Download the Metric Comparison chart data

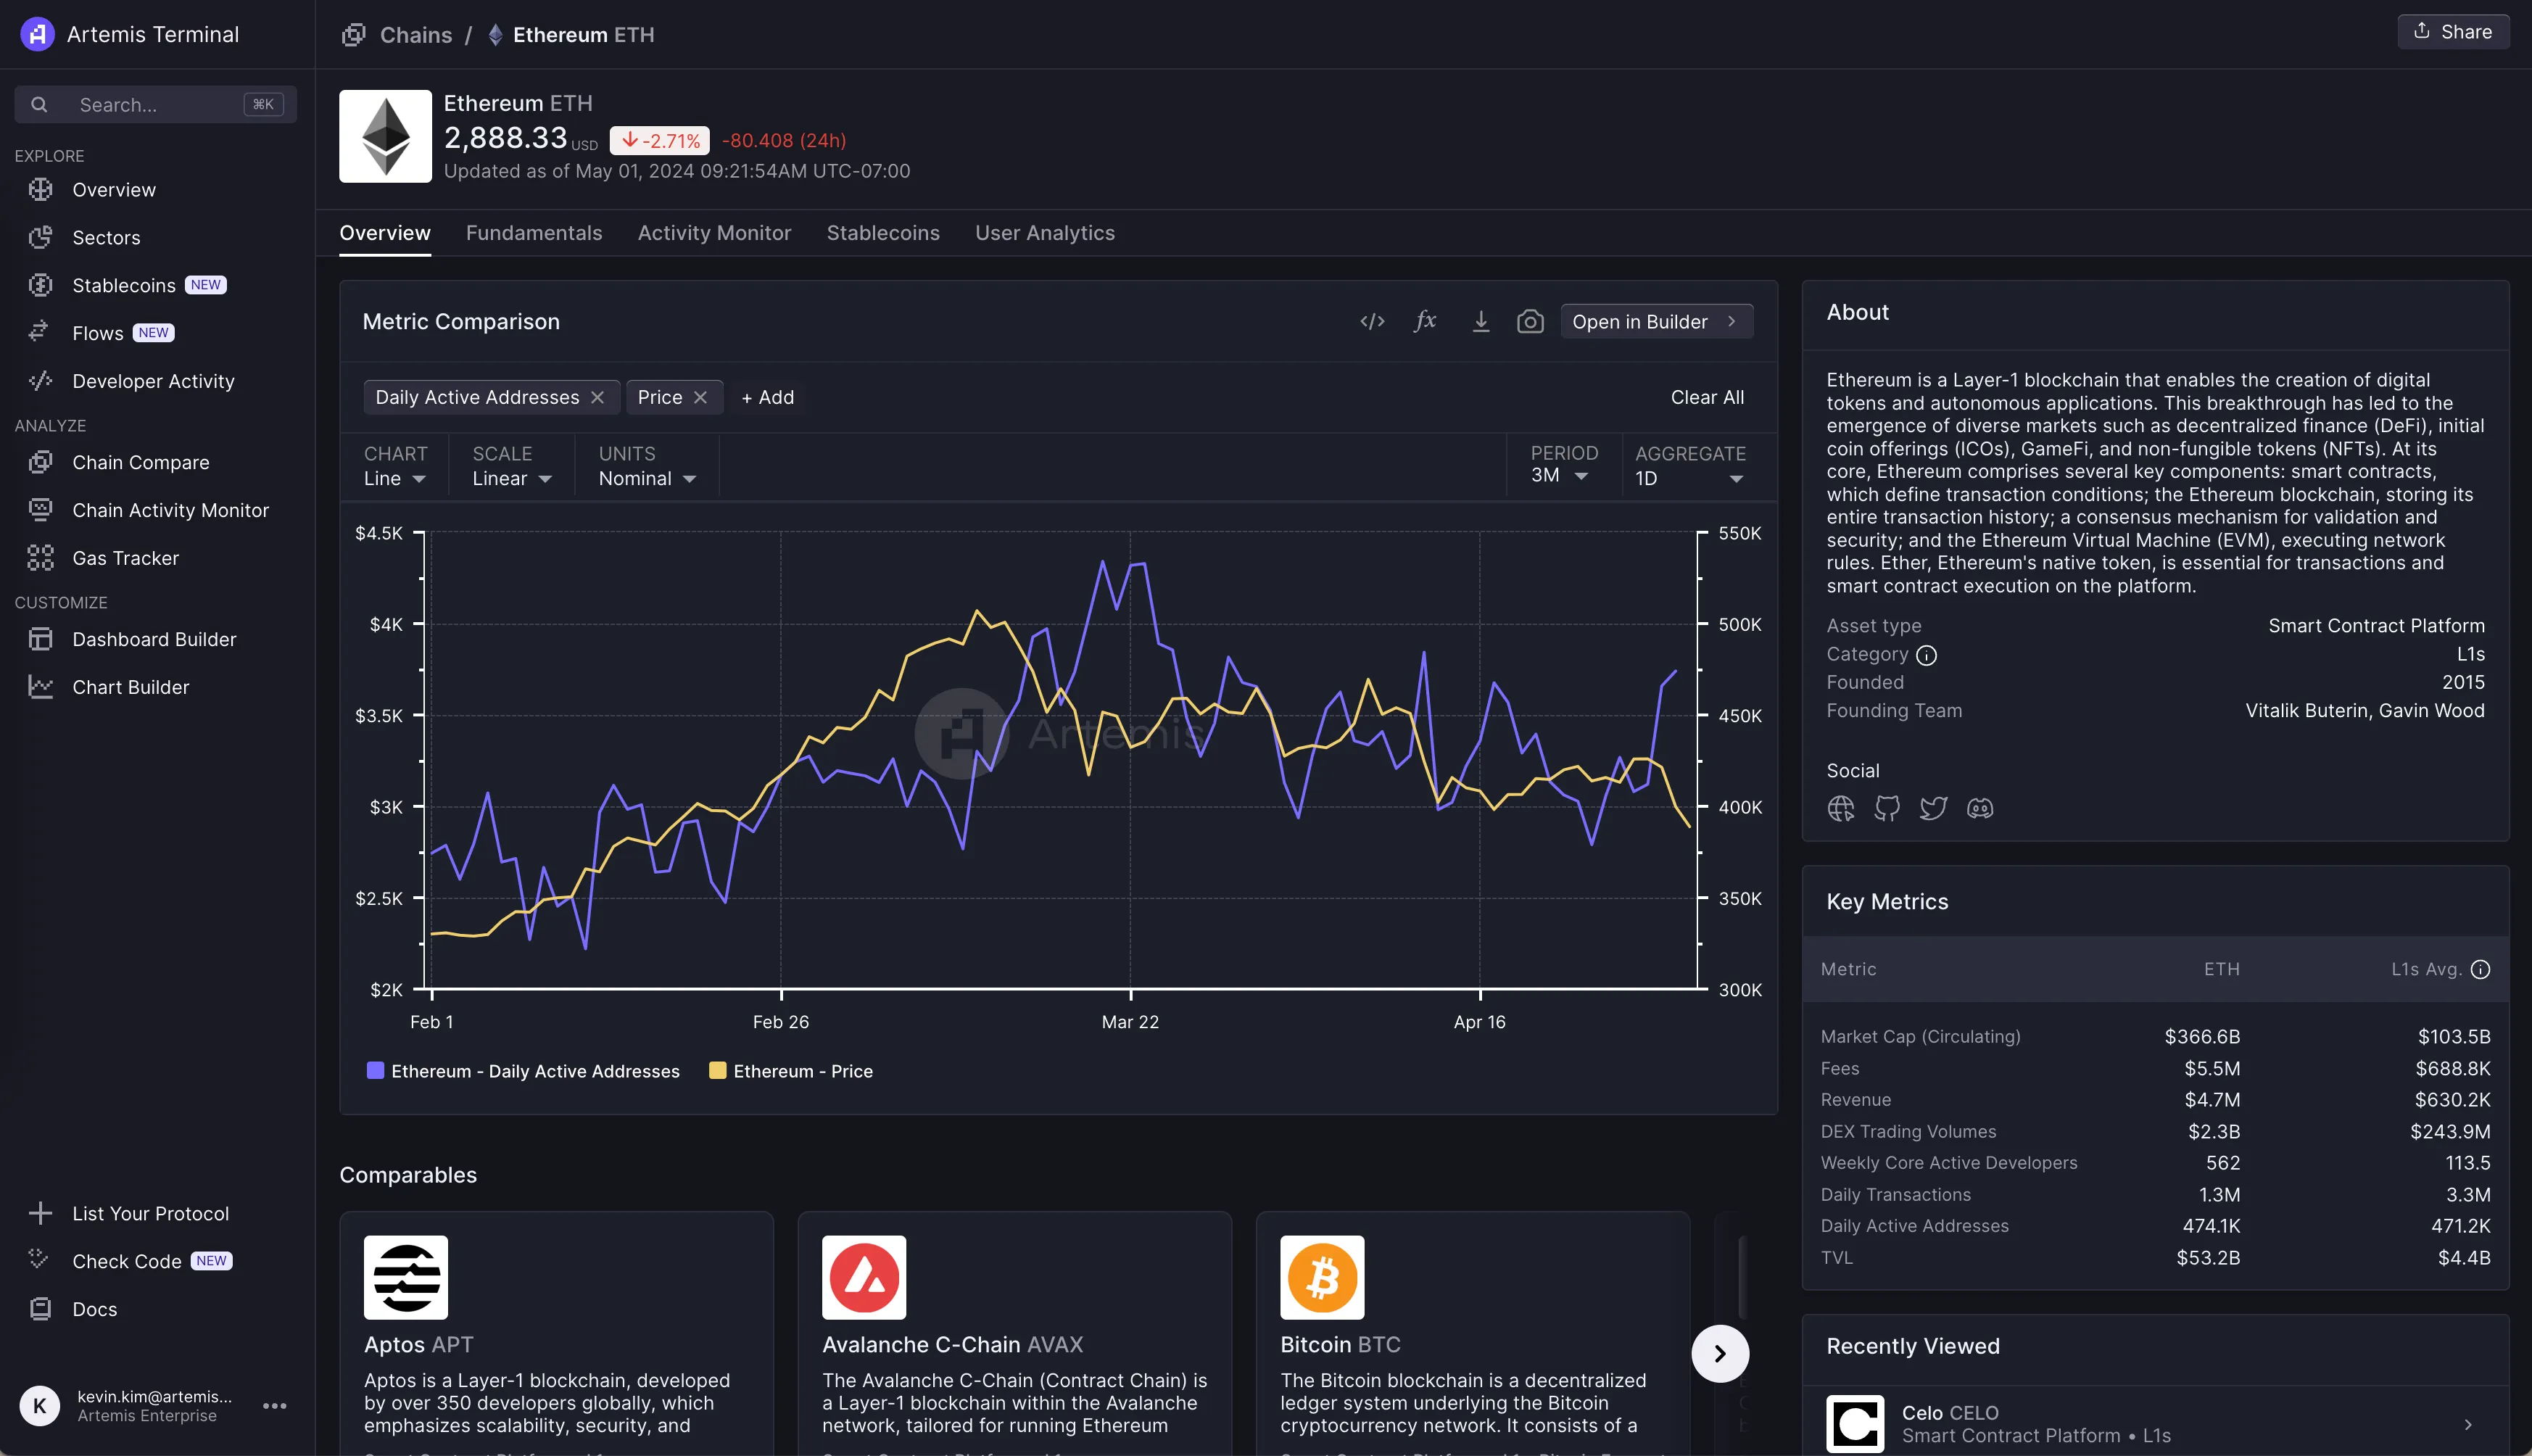[1481, 321]
